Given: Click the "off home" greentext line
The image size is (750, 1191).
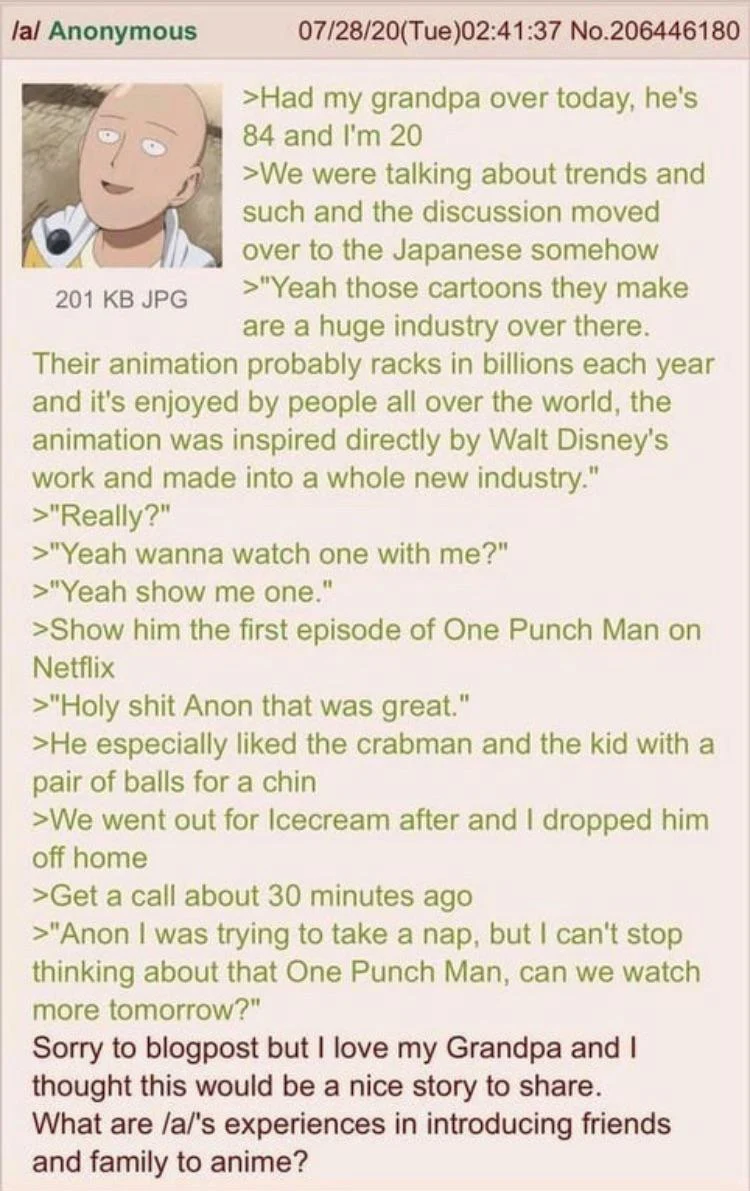Looking at the screenshot, I should pyautogui.click(x=90, y=858).
